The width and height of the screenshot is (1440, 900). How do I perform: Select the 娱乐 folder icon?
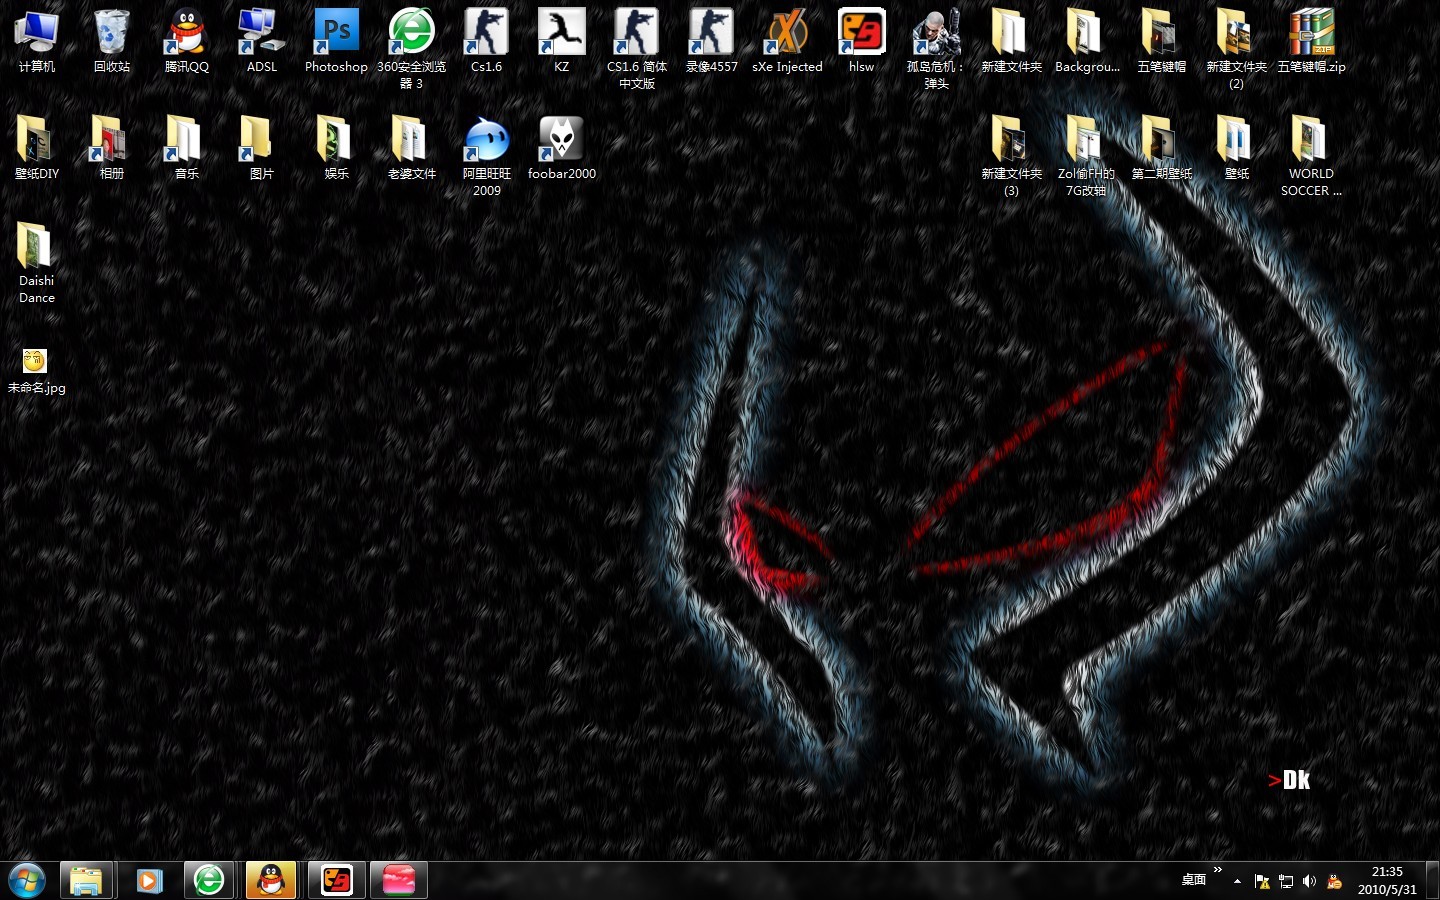click(x=336, y=148)
